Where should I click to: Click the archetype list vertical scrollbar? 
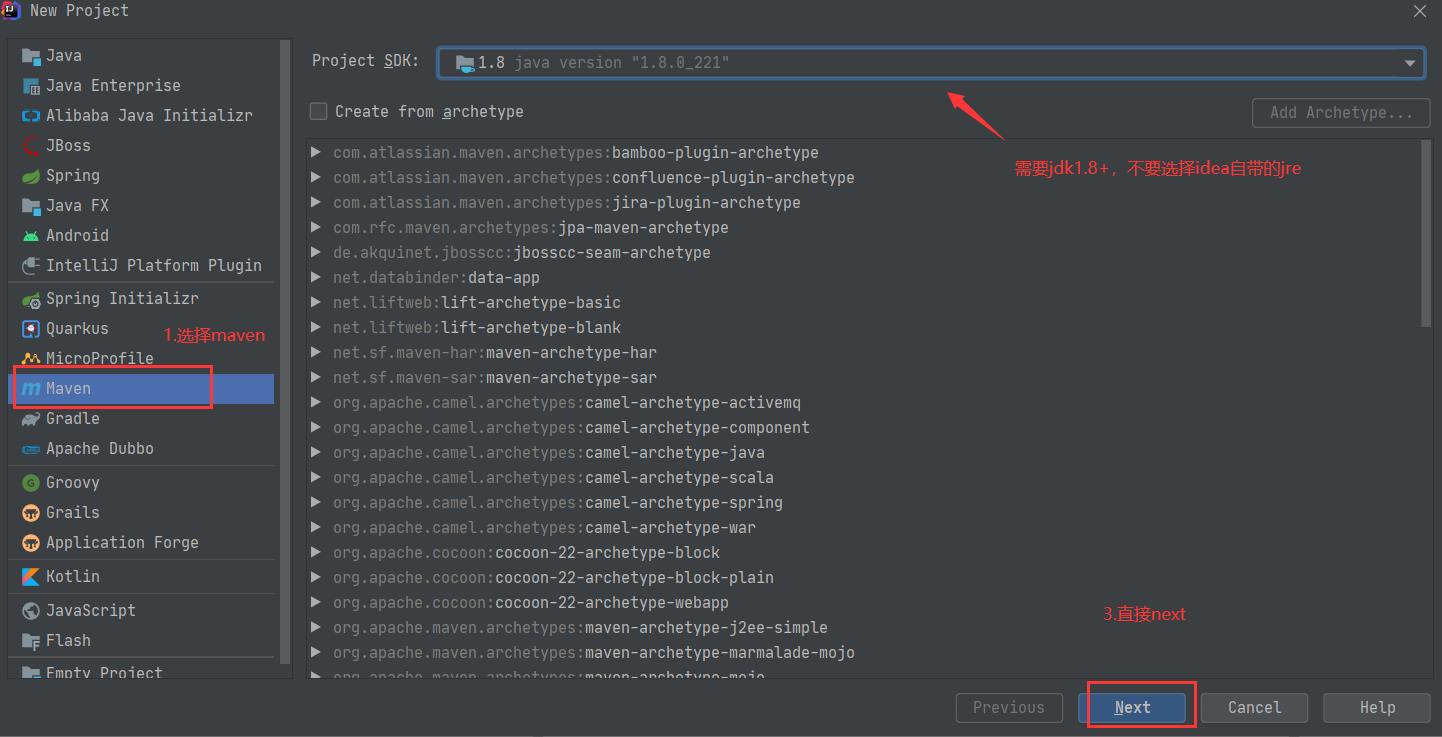pyautogui.click(x=1426, y=233)
